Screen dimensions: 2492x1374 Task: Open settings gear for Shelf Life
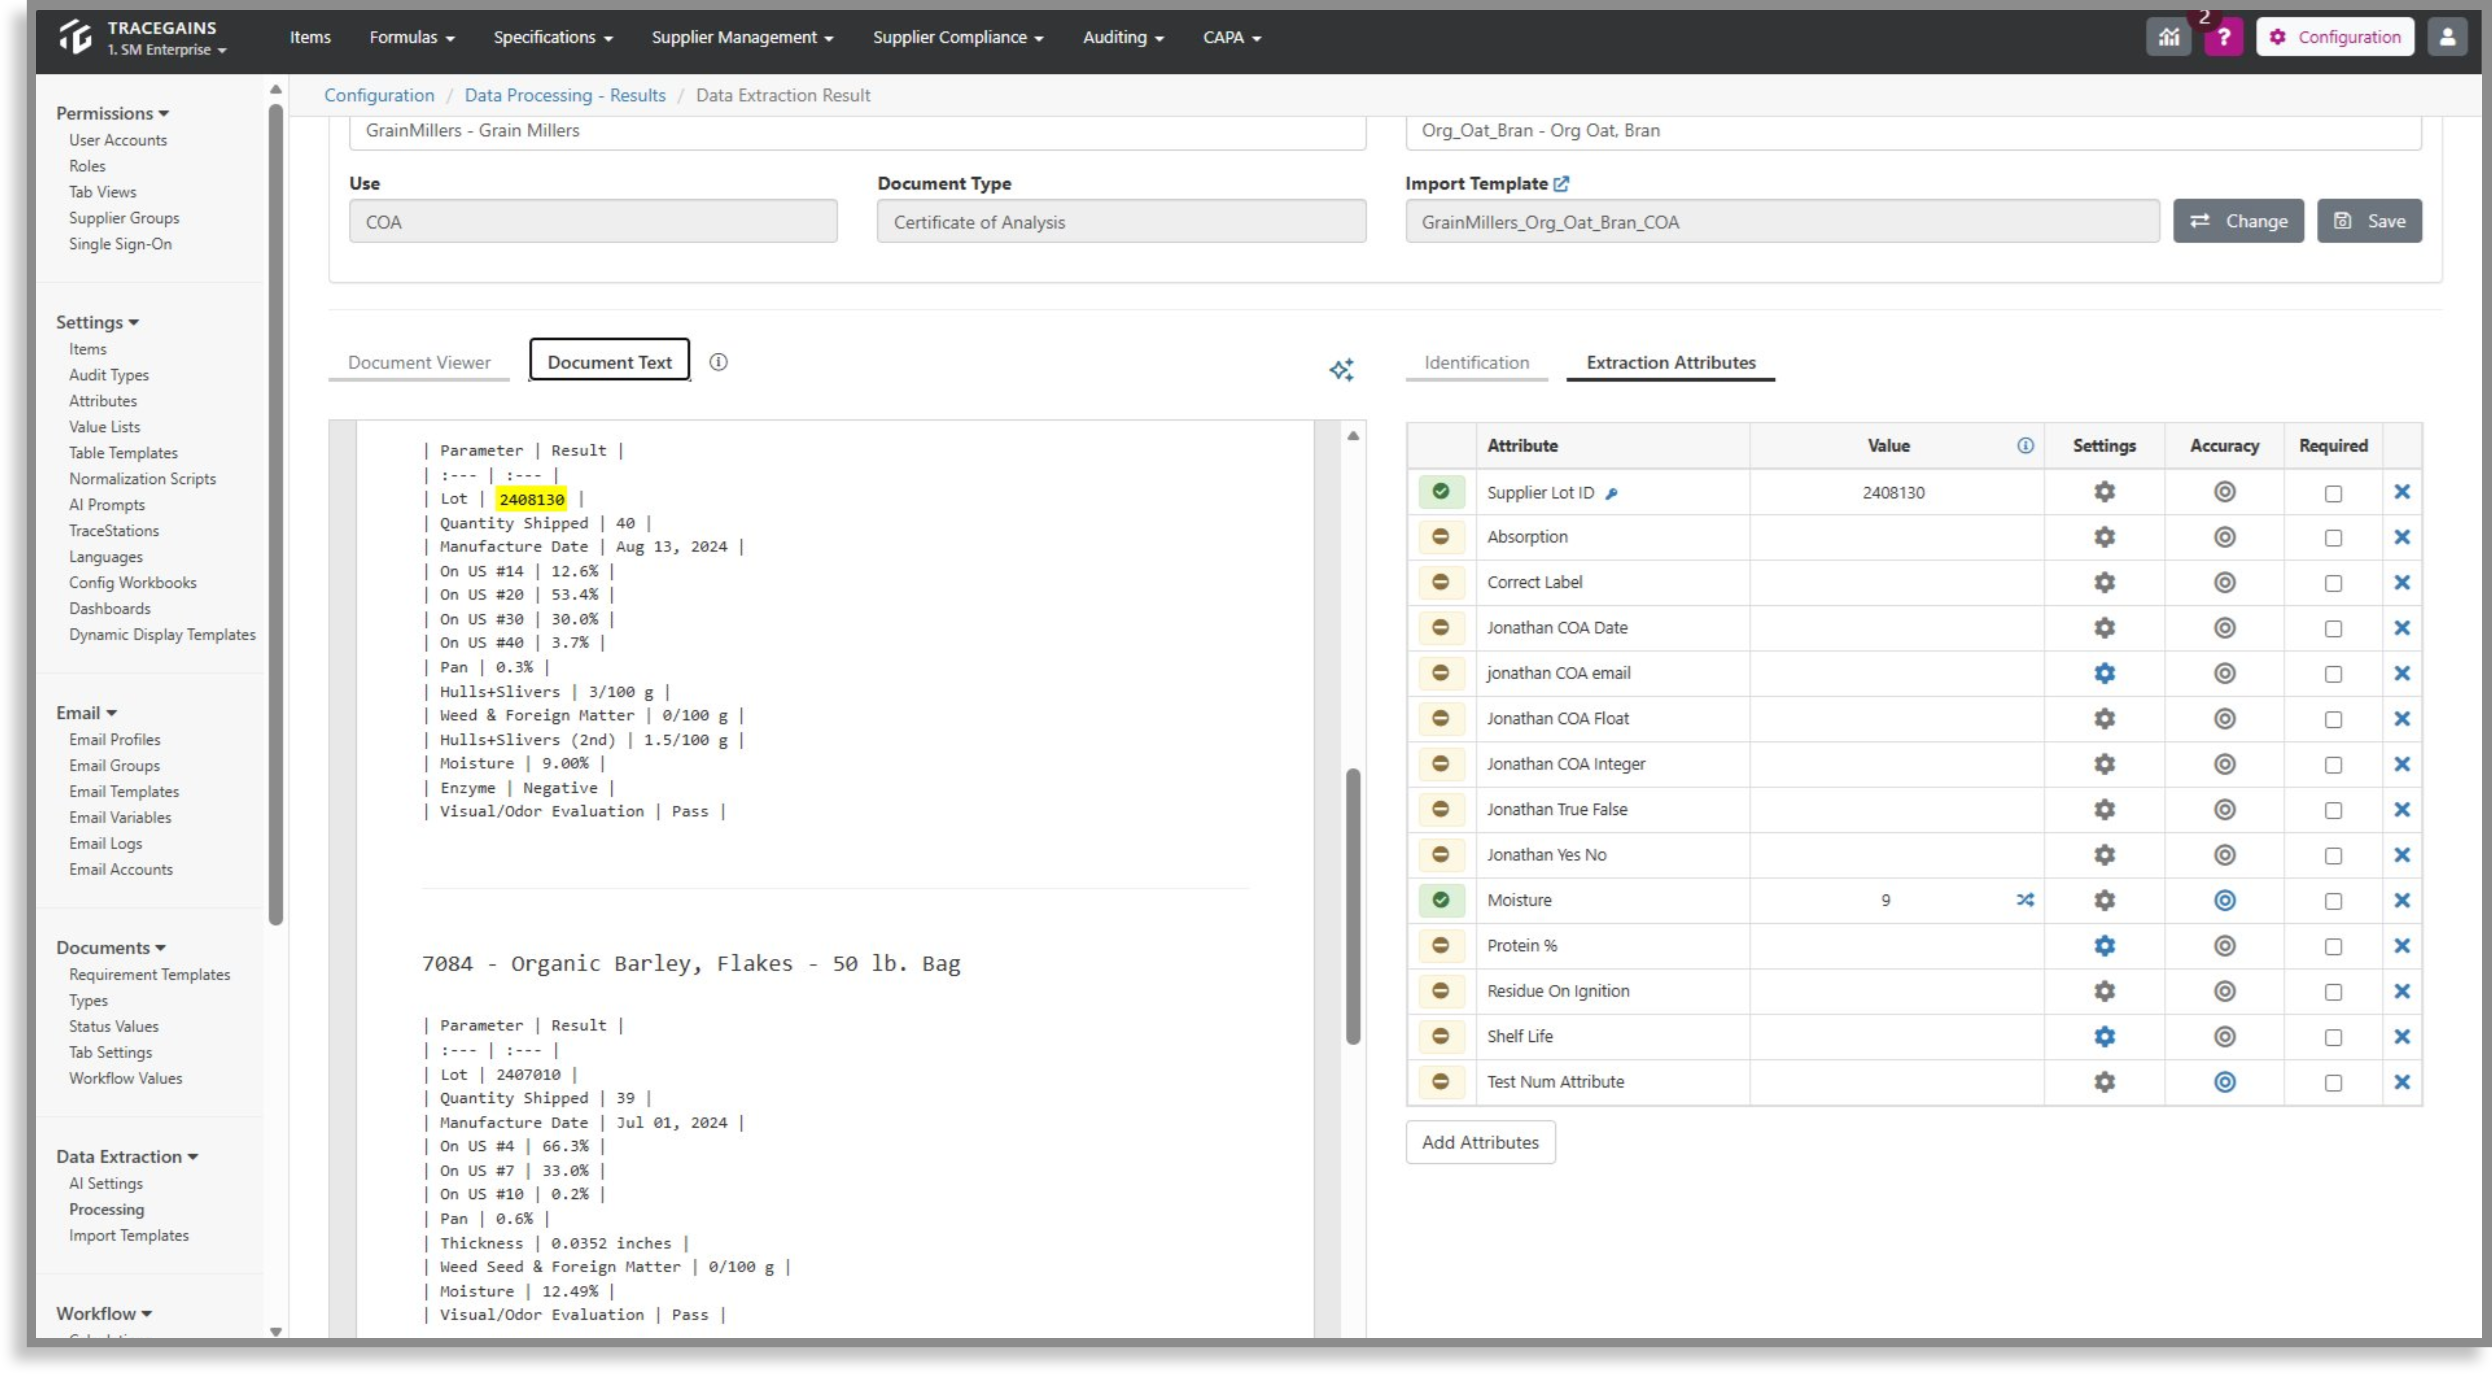[x=2104, y=1037]
